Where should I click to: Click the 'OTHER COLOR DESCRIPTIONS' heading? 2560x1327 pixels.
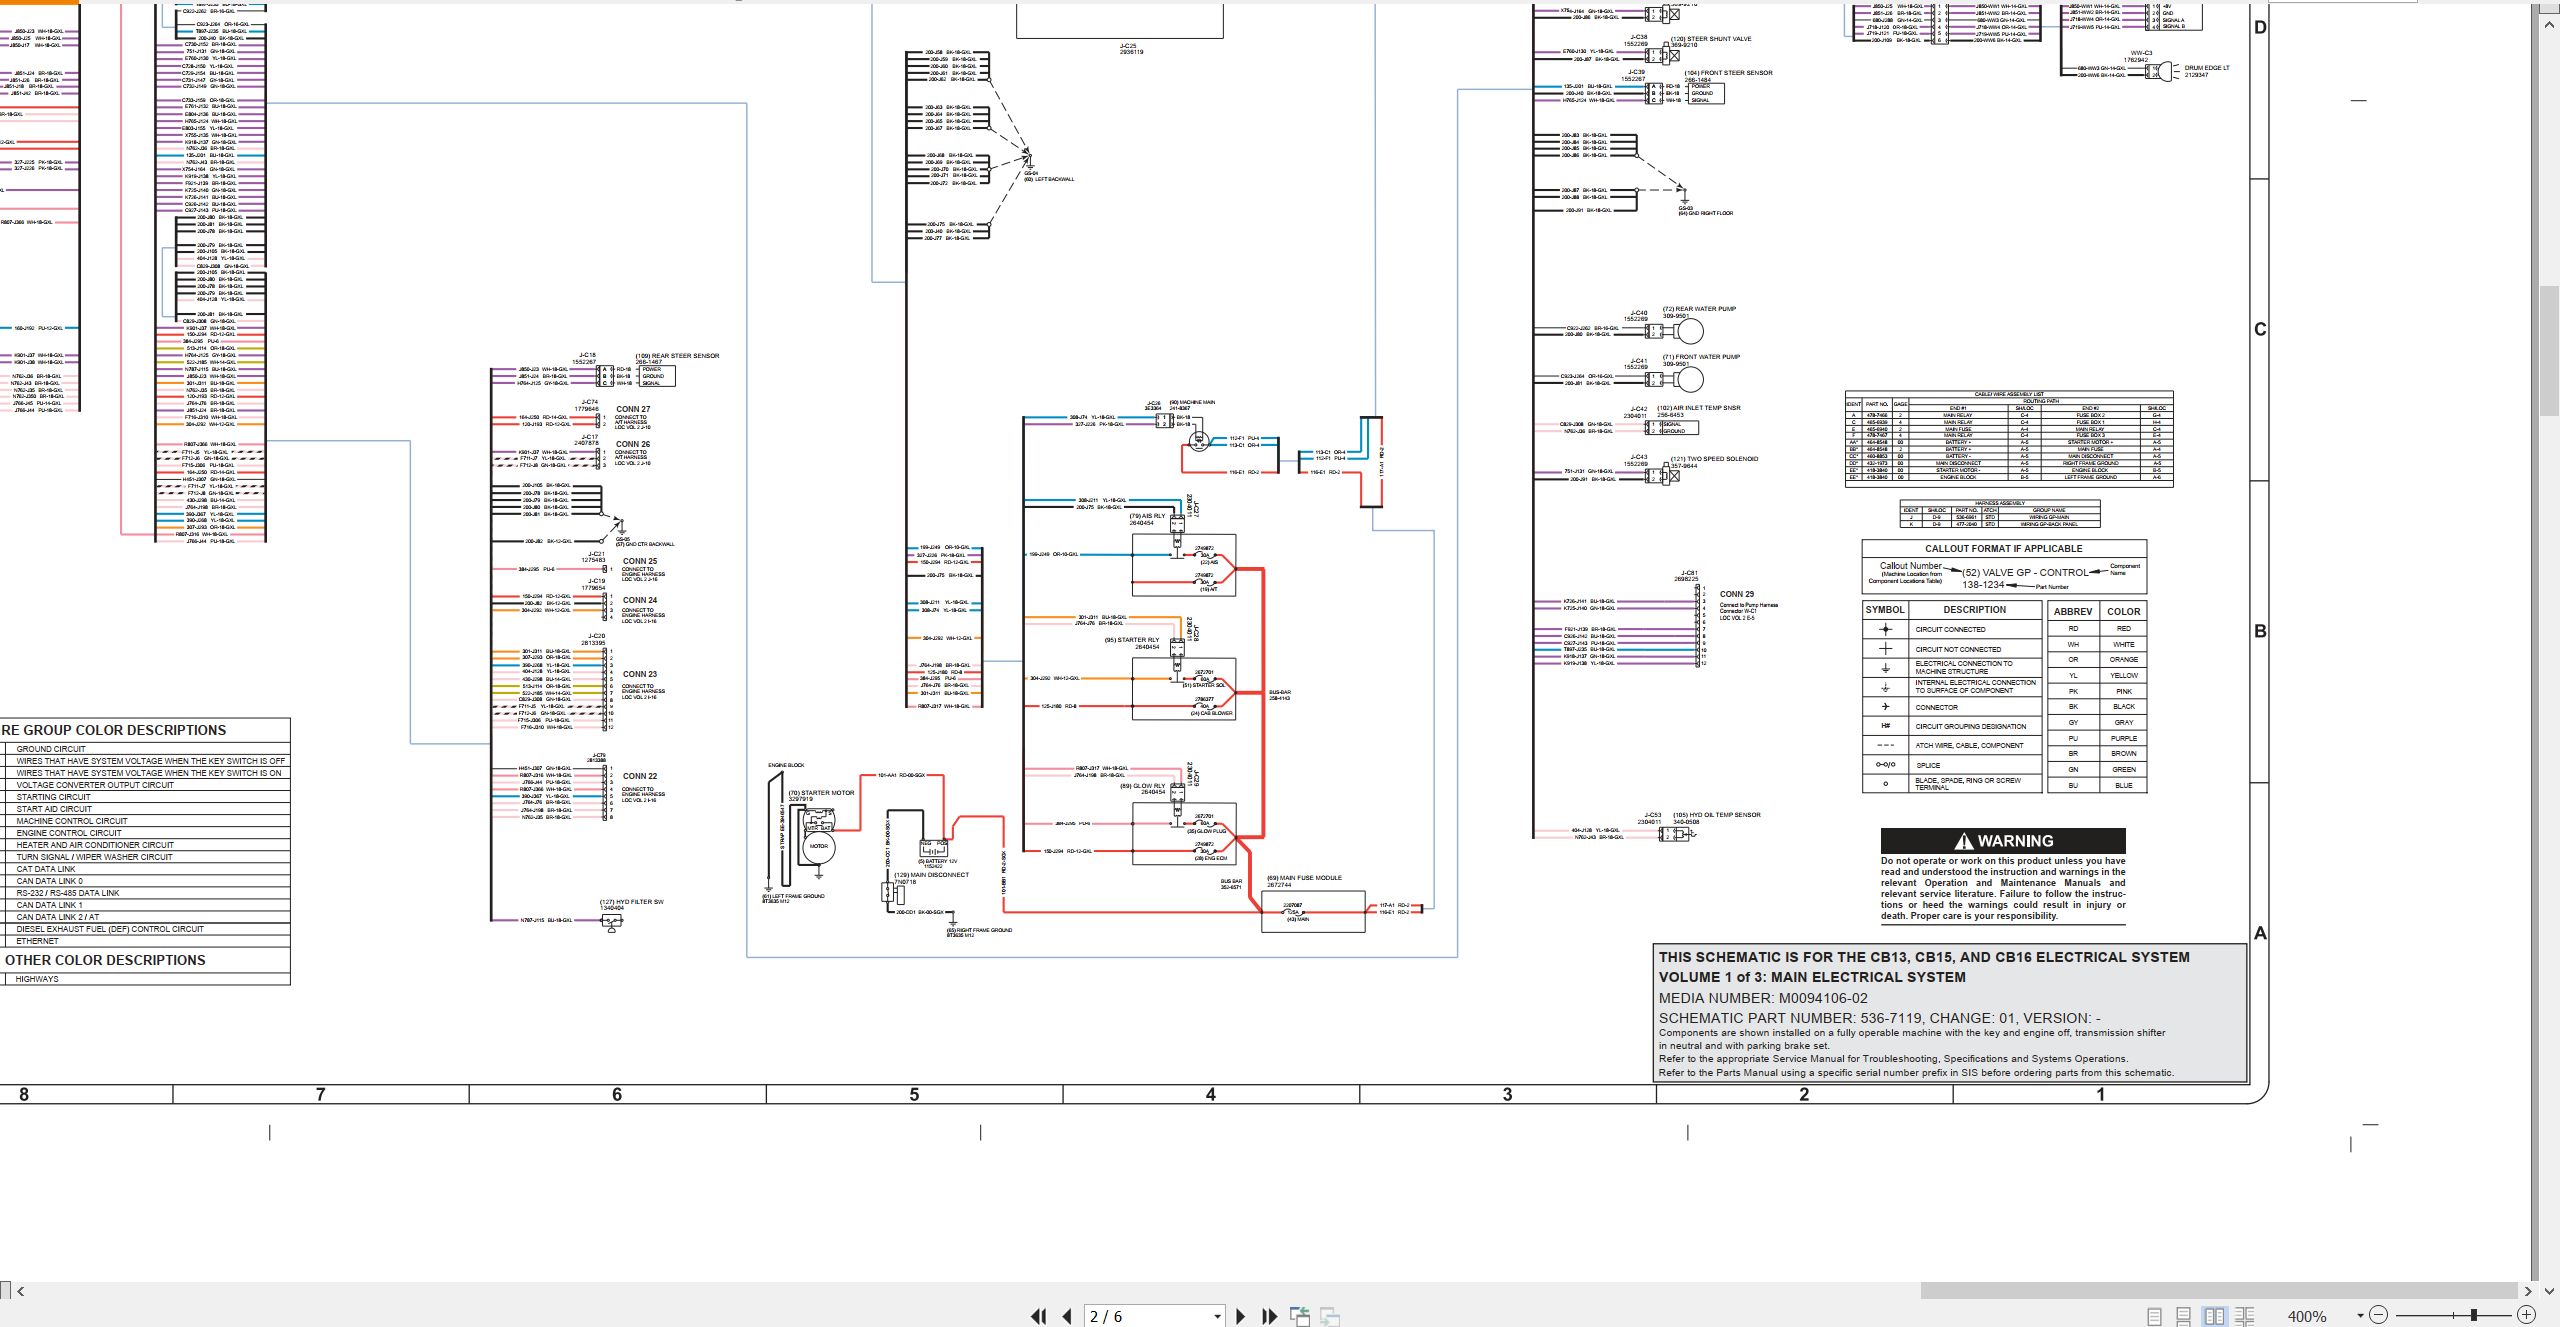click(105, 960)
